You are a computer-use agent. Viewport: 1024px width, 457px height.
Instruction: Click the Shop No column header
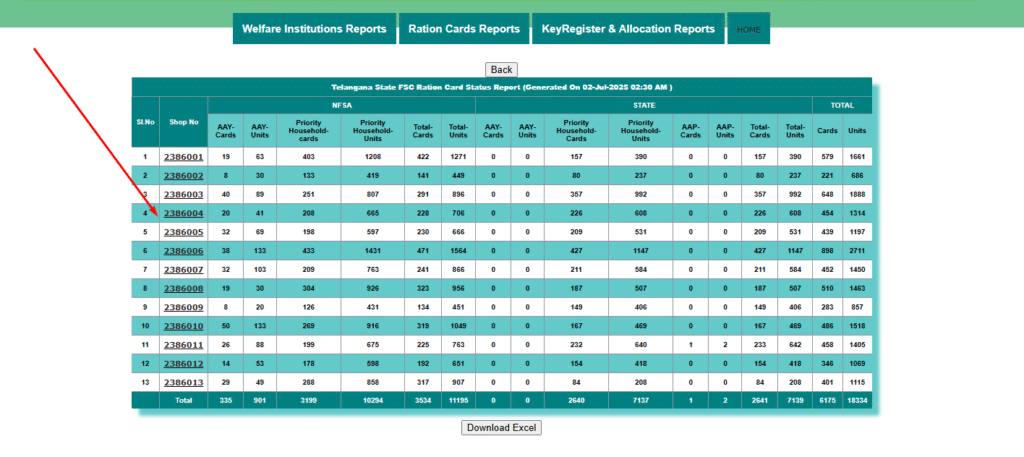tap(184, 122)
